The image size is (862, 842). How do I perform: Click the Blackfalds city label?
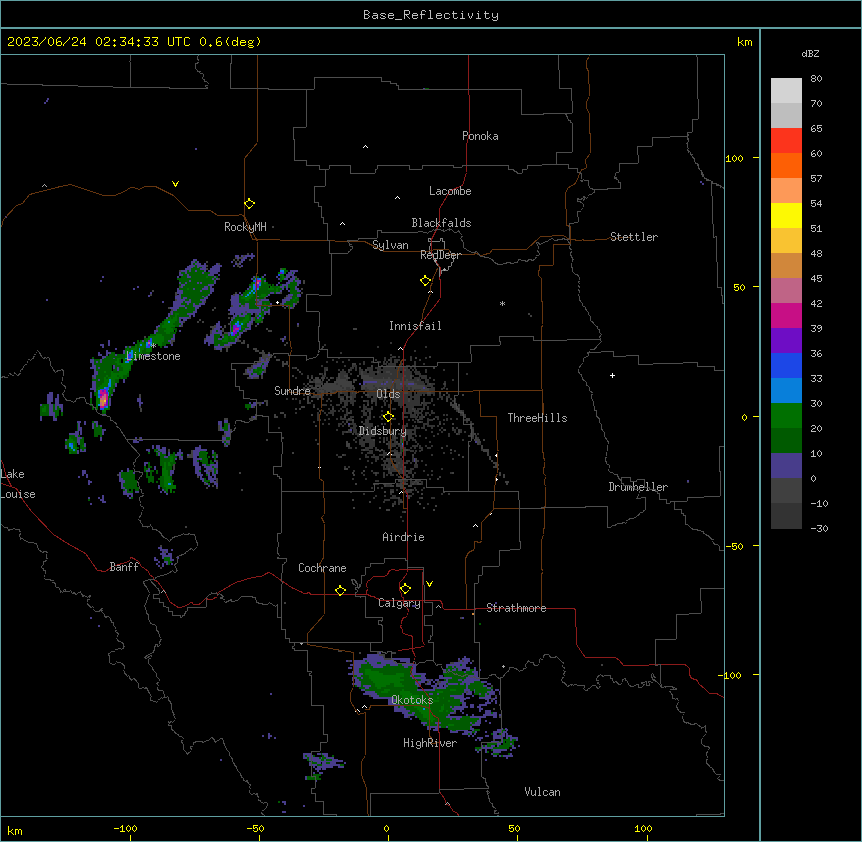coord(441,223)
